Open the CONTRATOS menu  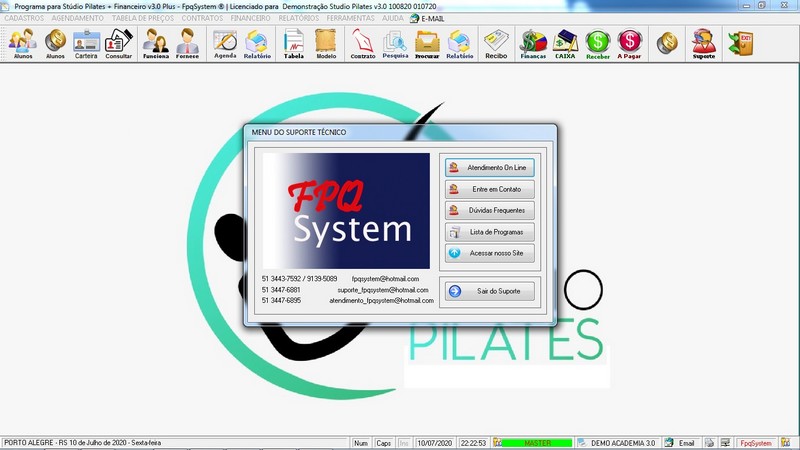point(203,18)
